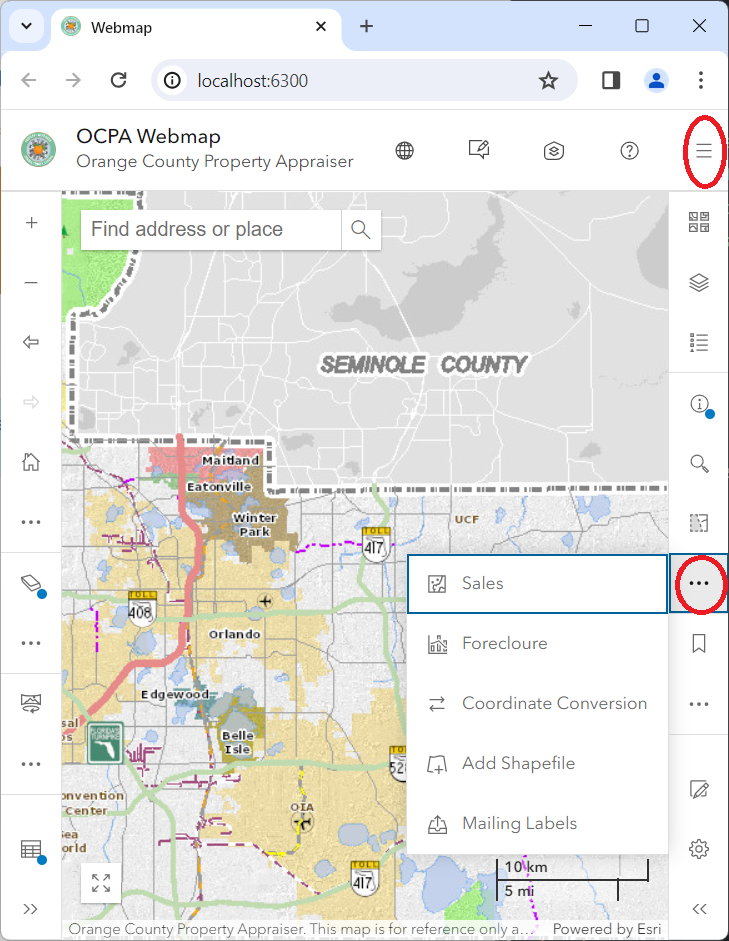Select Sales from the popup menu
729x941 pixels.
[538, 584]
